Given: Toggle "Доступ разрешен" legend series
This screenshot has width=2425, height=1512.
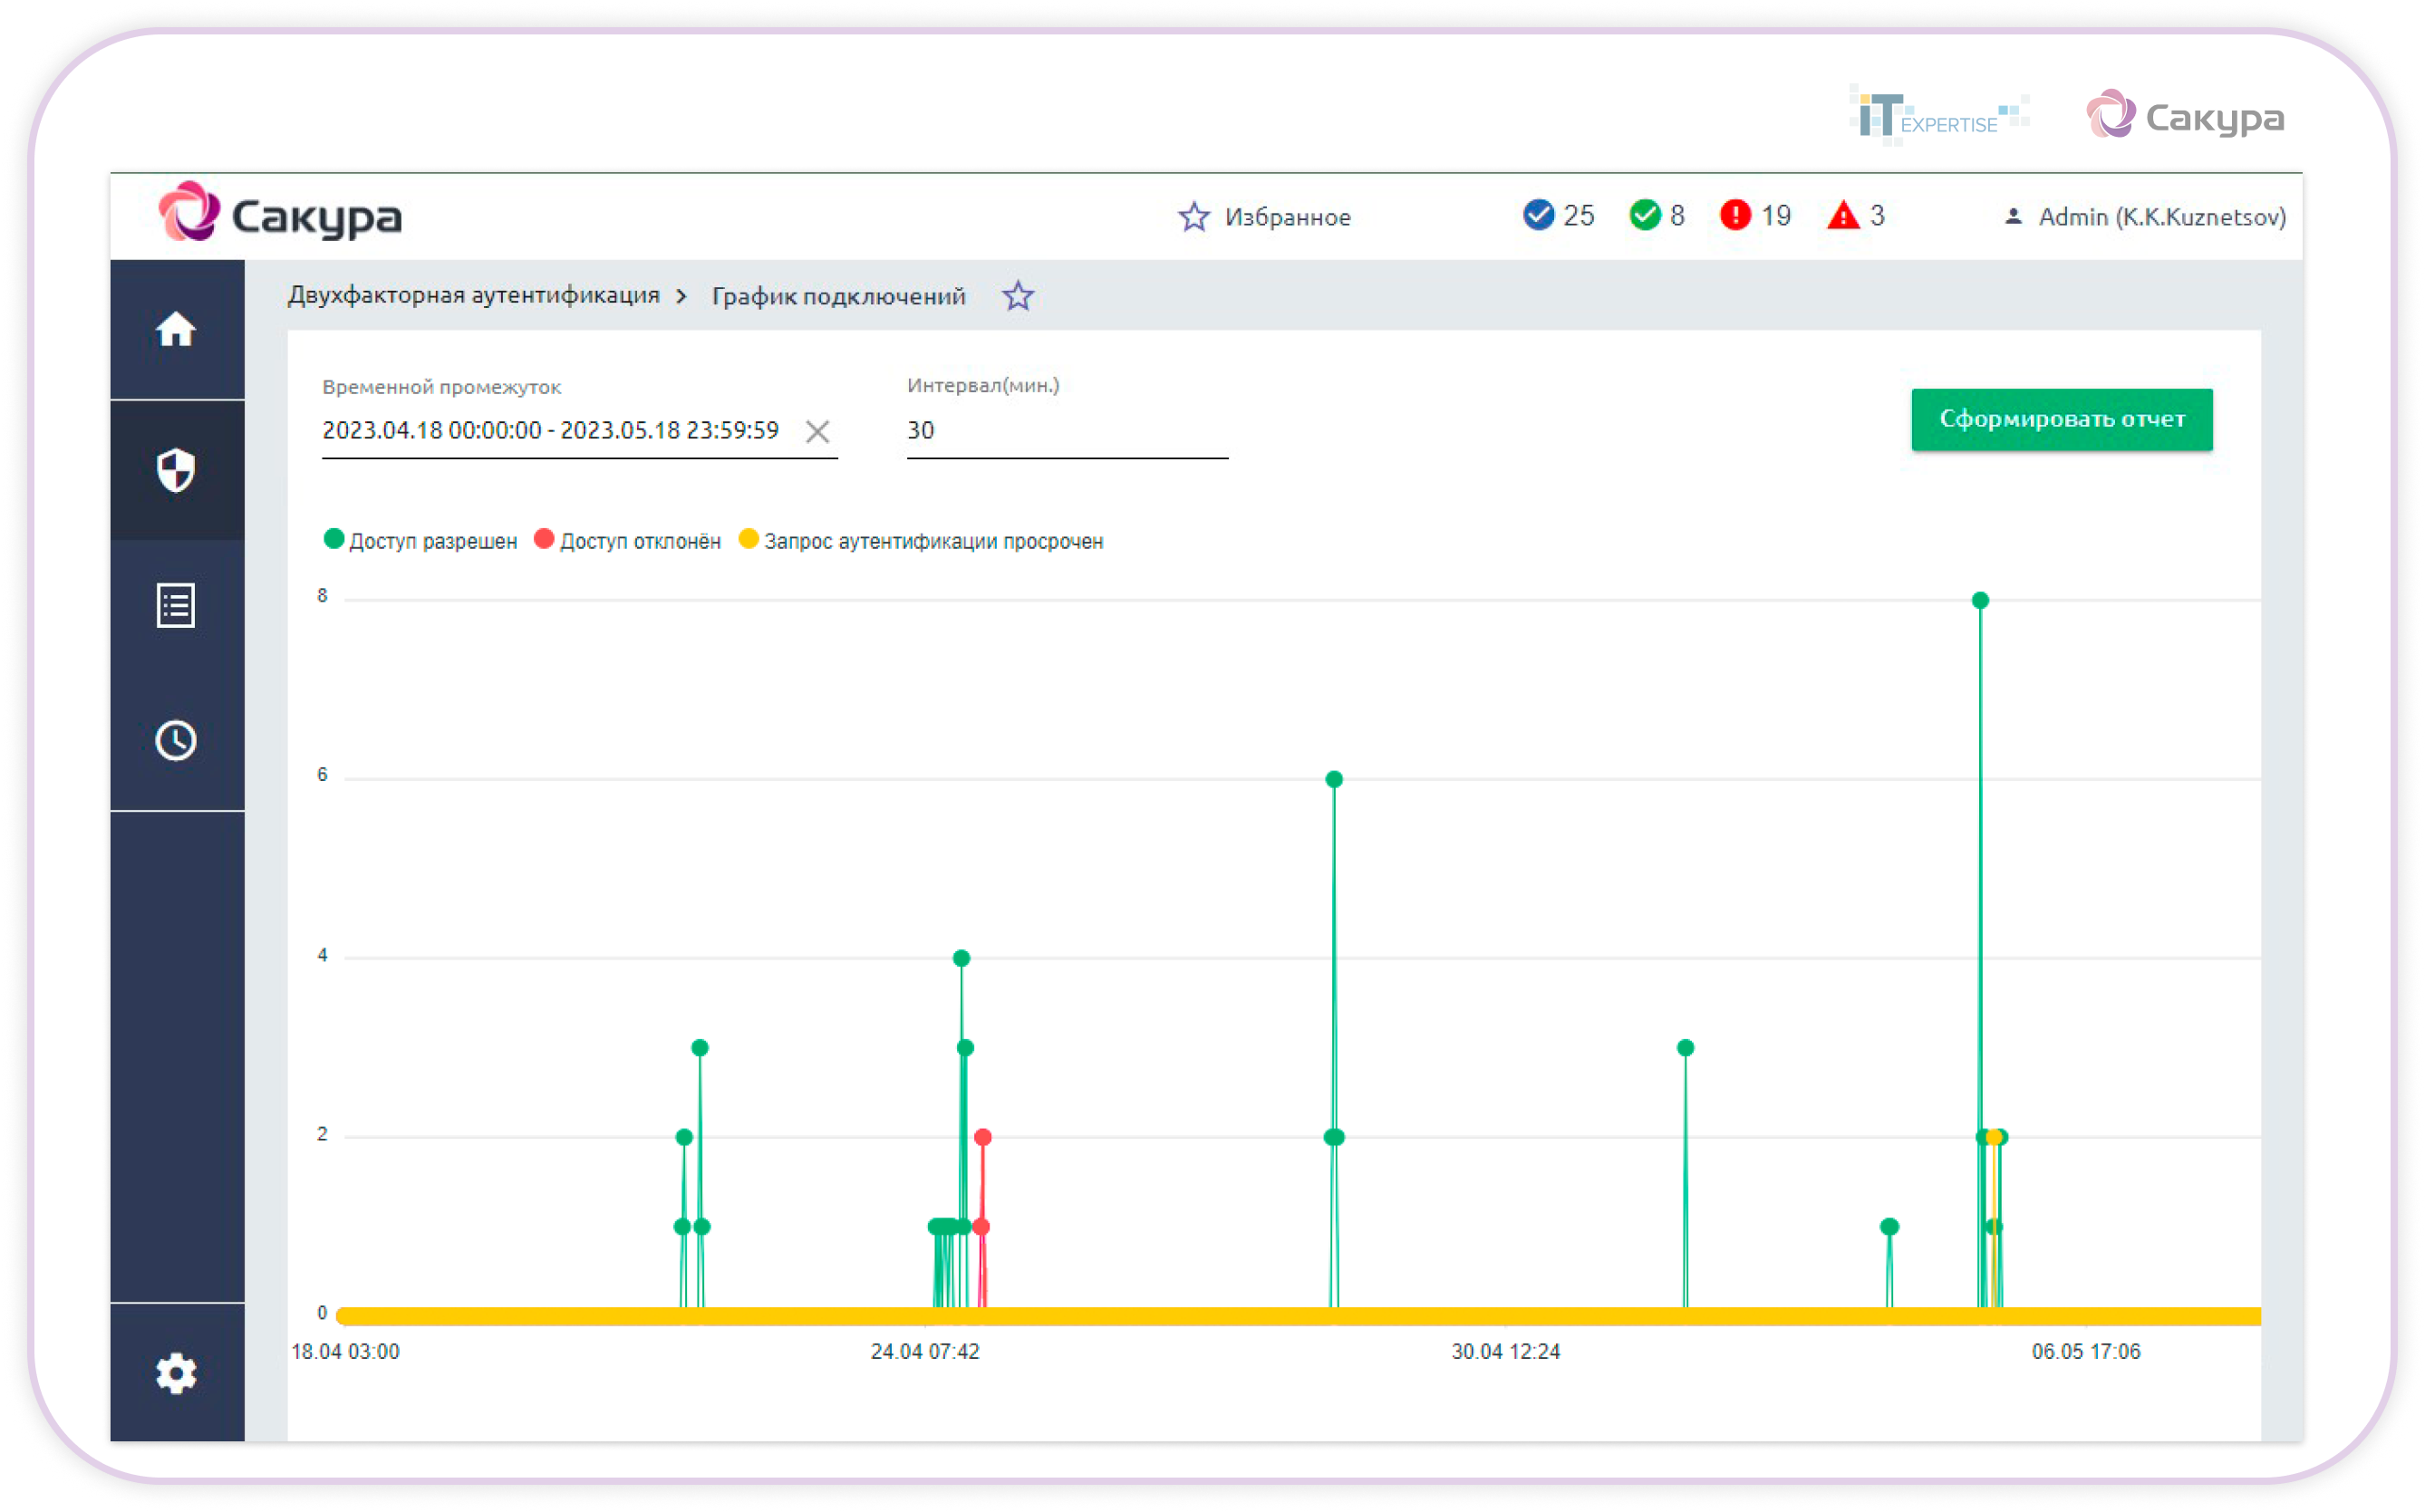Looking at the screenshot, I should point(421,541).
